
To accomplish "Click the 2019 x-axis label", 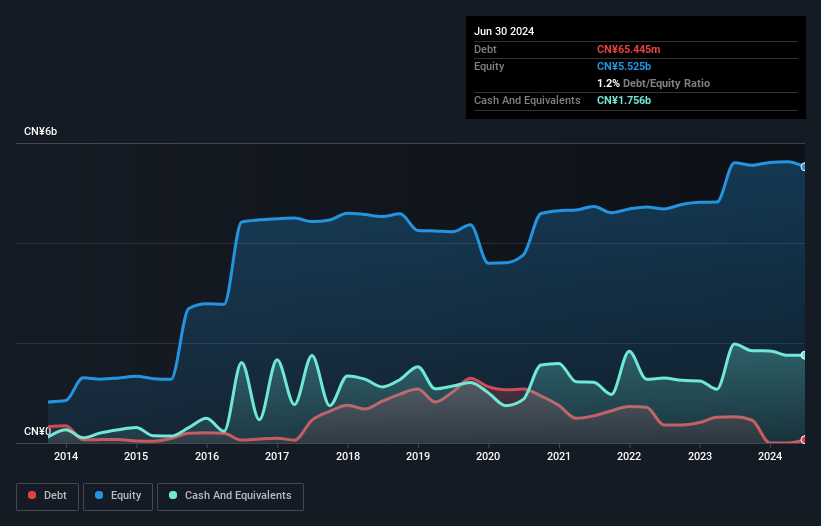I will (x=418, y=456).
